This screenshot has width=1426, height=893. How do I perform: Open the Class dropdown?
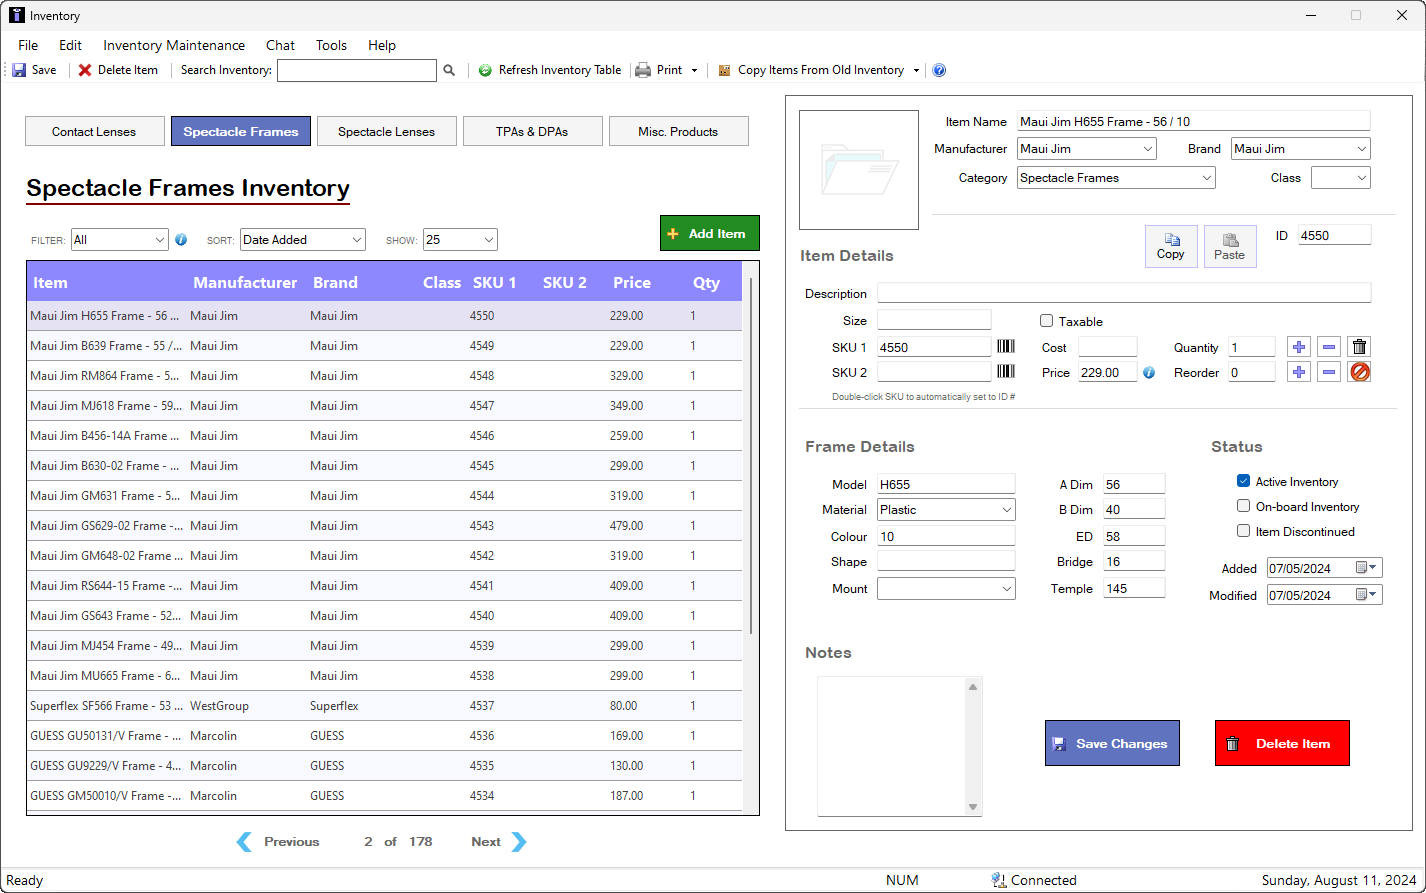[1341, 178]
